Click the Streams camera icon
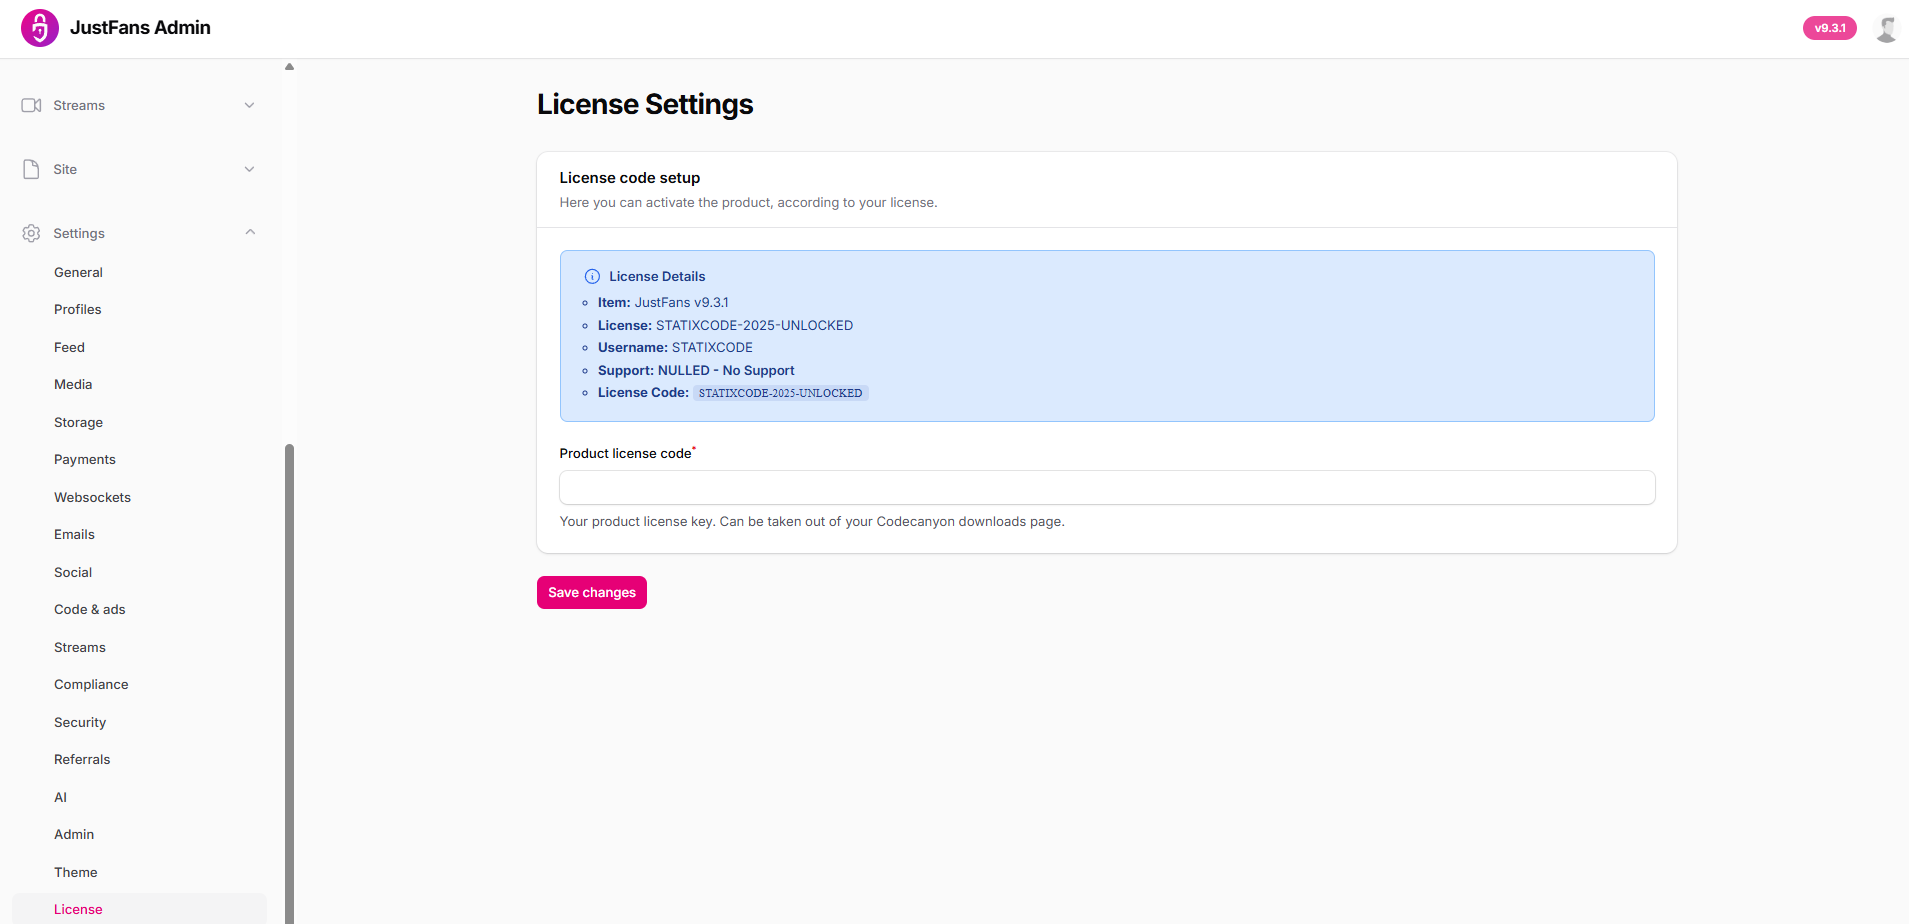This screenshot has height=924, width=1909. pos(31,105)
